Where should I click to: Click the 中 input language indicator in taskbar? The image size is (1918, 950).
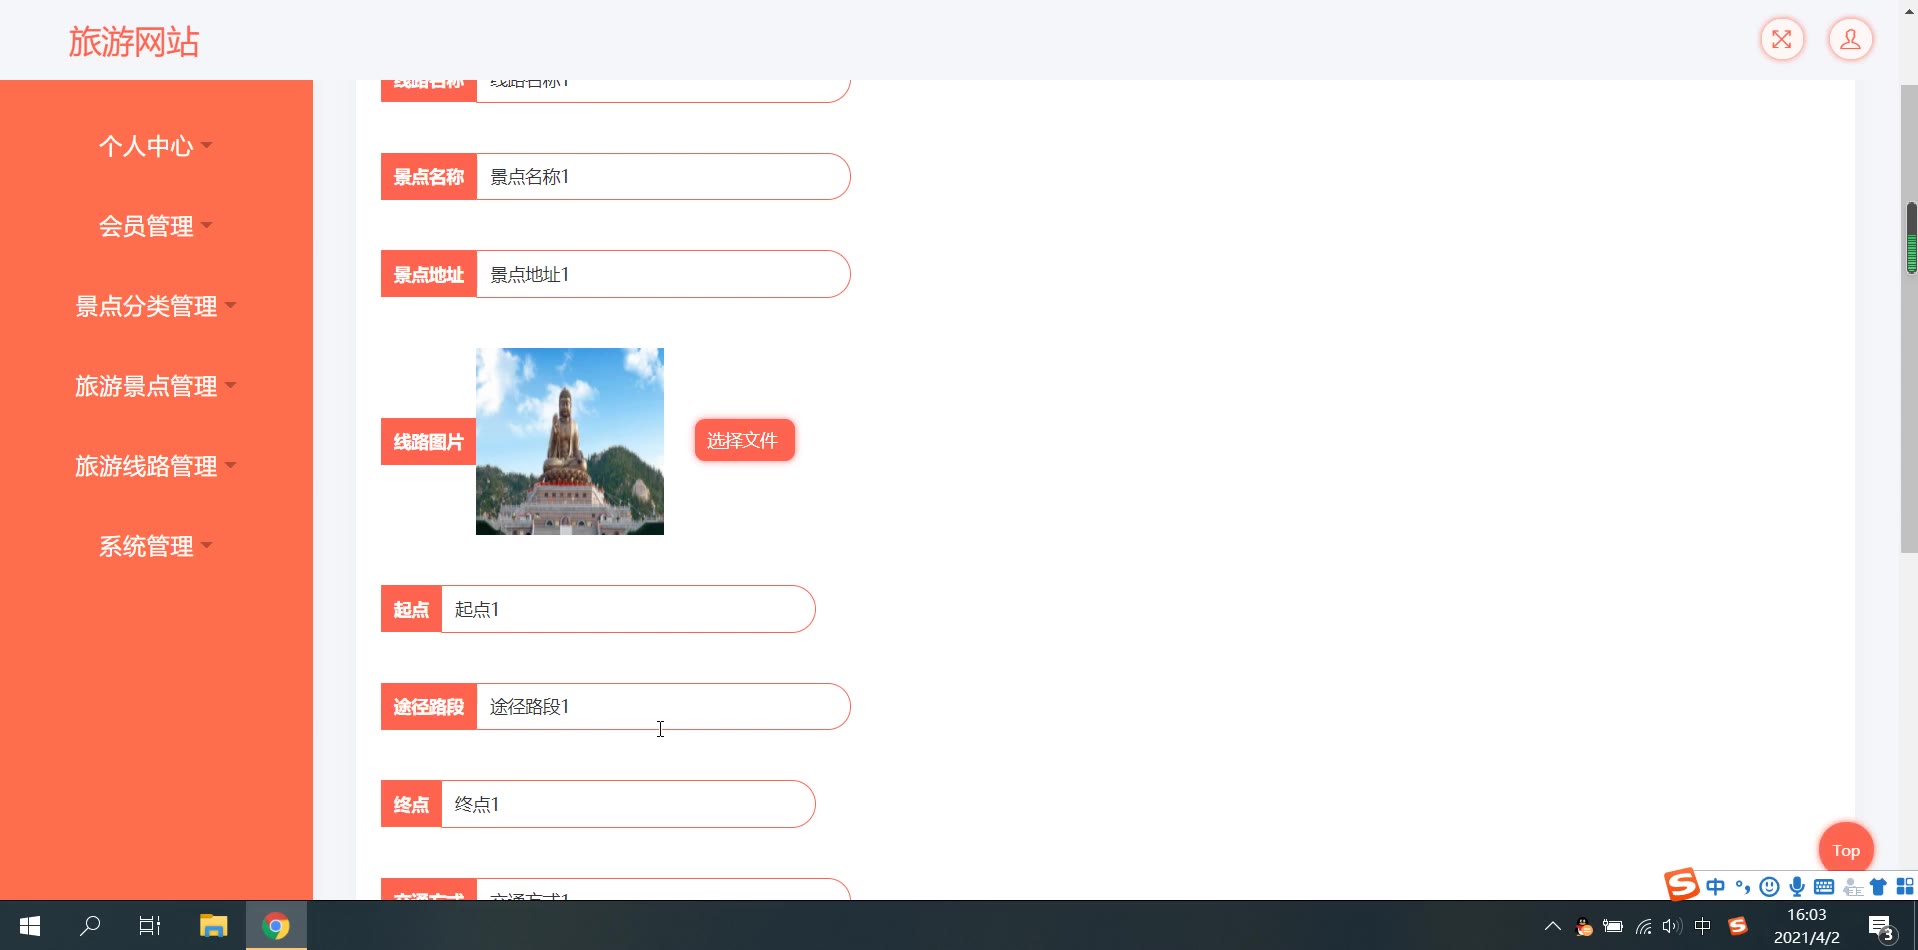coord(1702,927)
